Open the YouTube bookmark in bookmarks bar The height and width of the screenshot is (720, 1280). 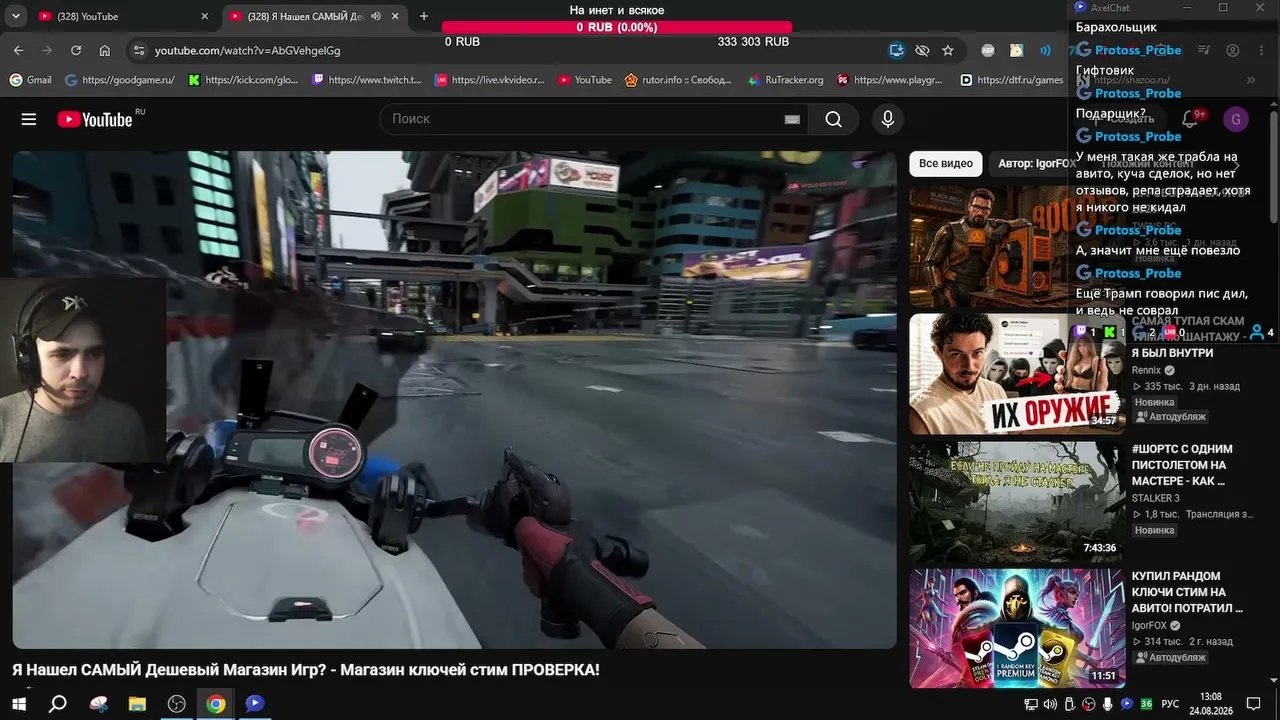click(585, 80)
